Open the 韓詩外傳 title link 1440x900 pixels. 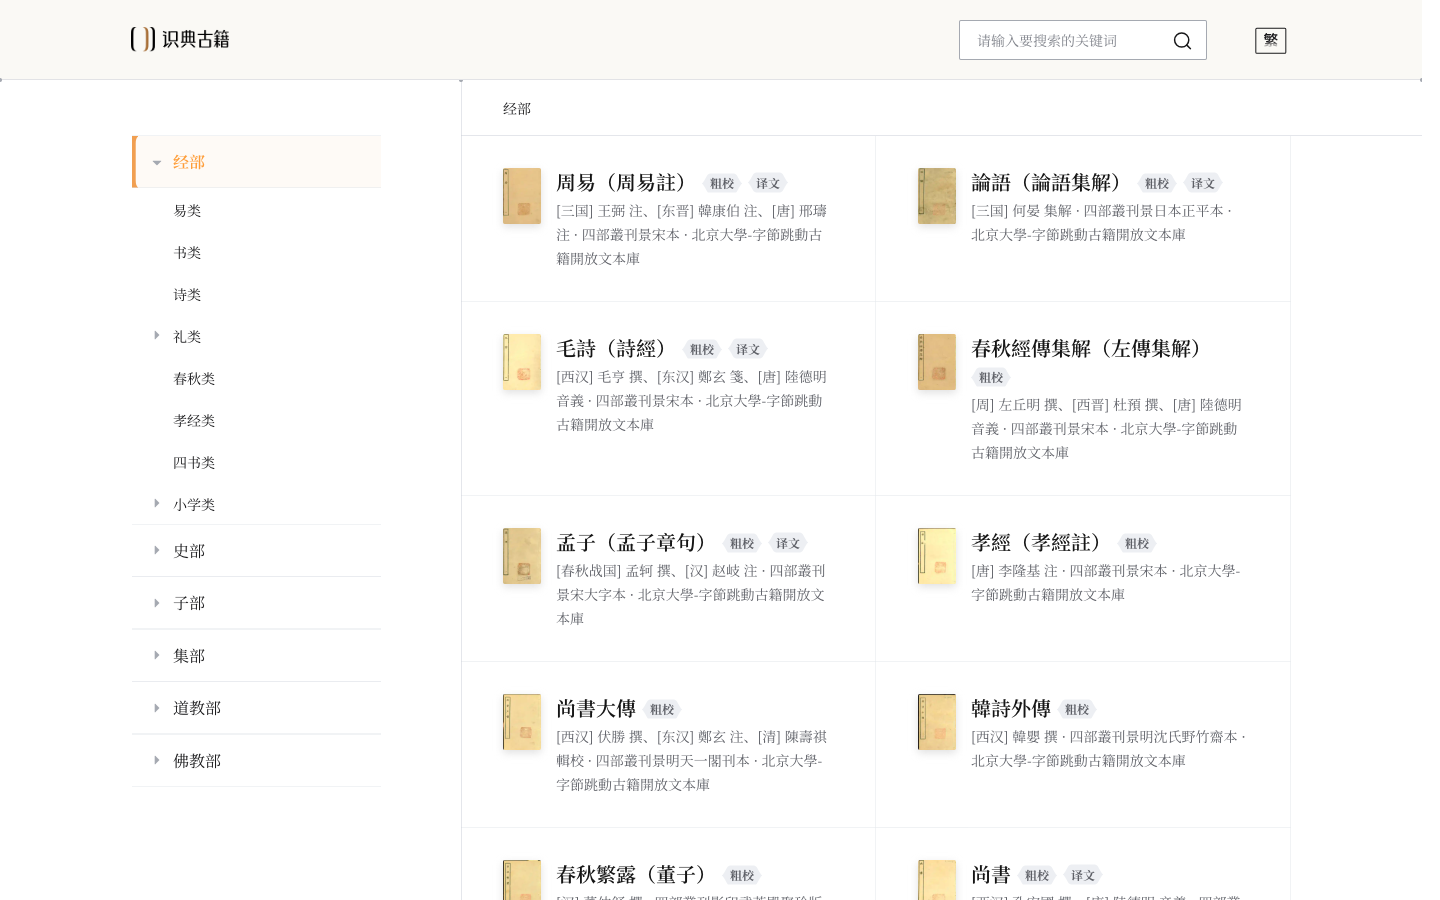[1011, 709]
